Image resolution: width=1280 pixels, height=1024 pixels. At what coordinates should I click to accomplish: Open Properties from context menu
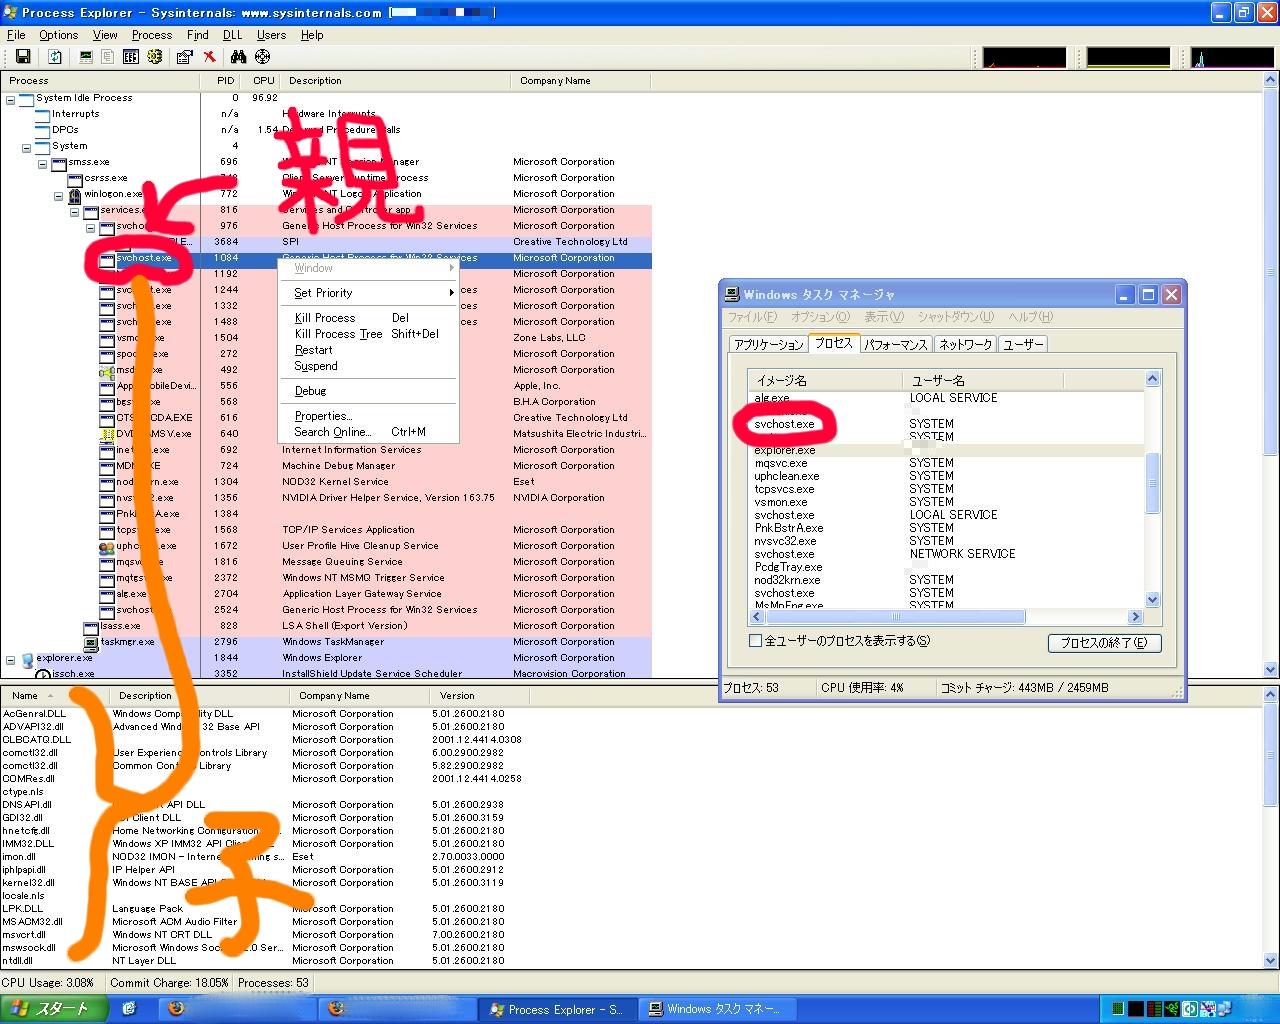click(x=368, y=416)
